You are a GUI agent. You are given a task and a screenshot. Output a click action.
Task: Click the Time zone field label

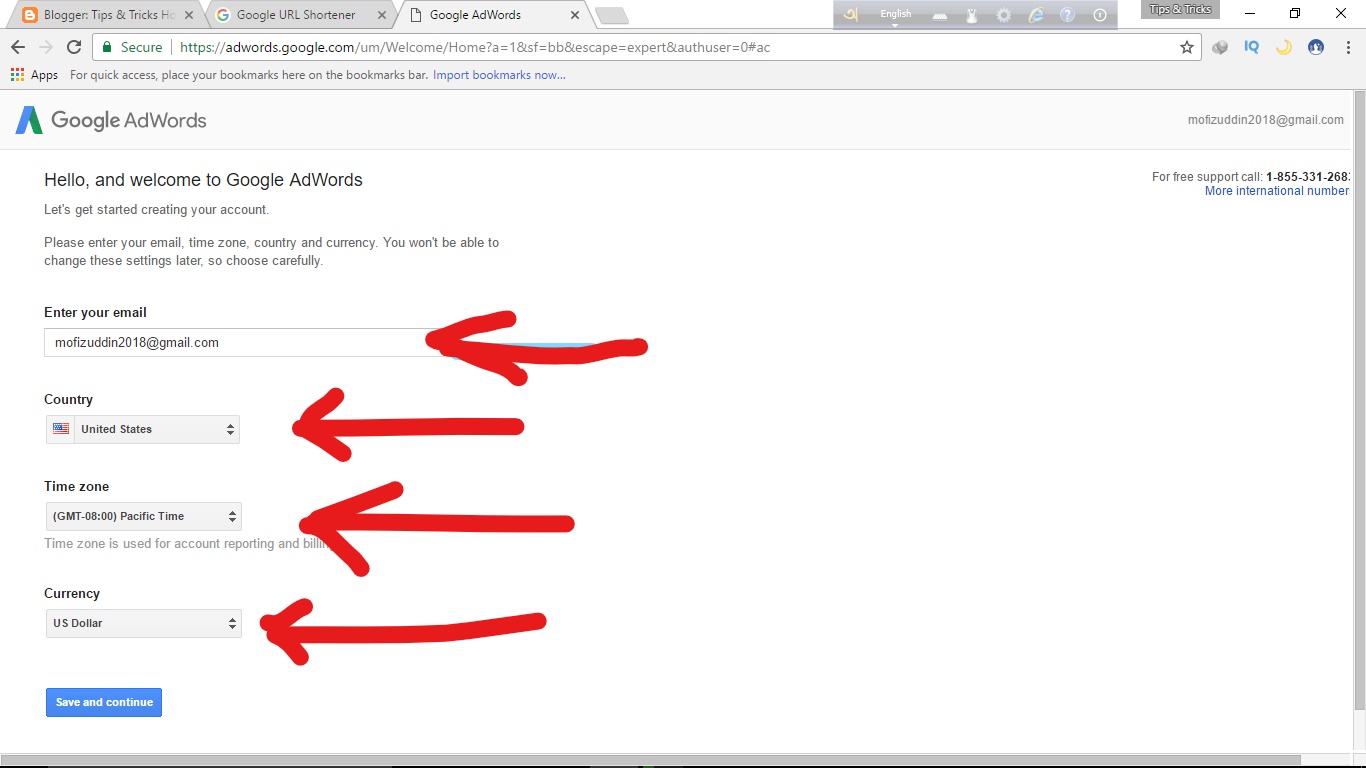[76, 486]
